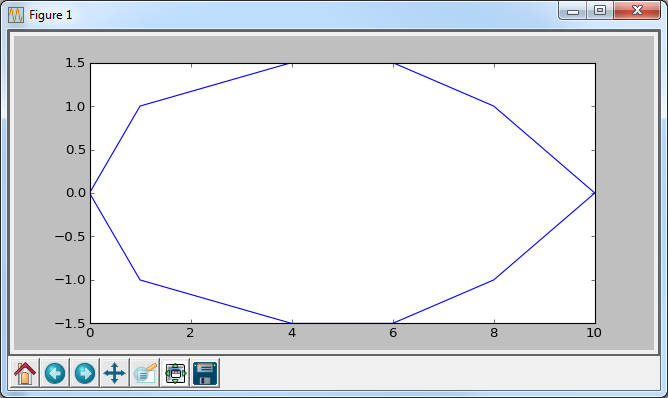Image resolution: width=668 pixels, height=398 pixels.
Task: Click the y-axis tick label −1.0
Action: point(71,280)
